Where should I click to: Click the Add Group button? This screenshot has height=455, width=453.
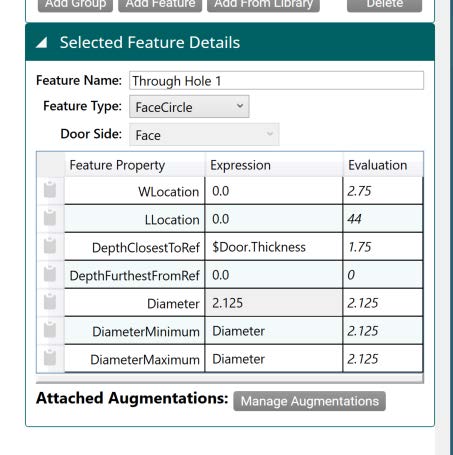[75, 5]
